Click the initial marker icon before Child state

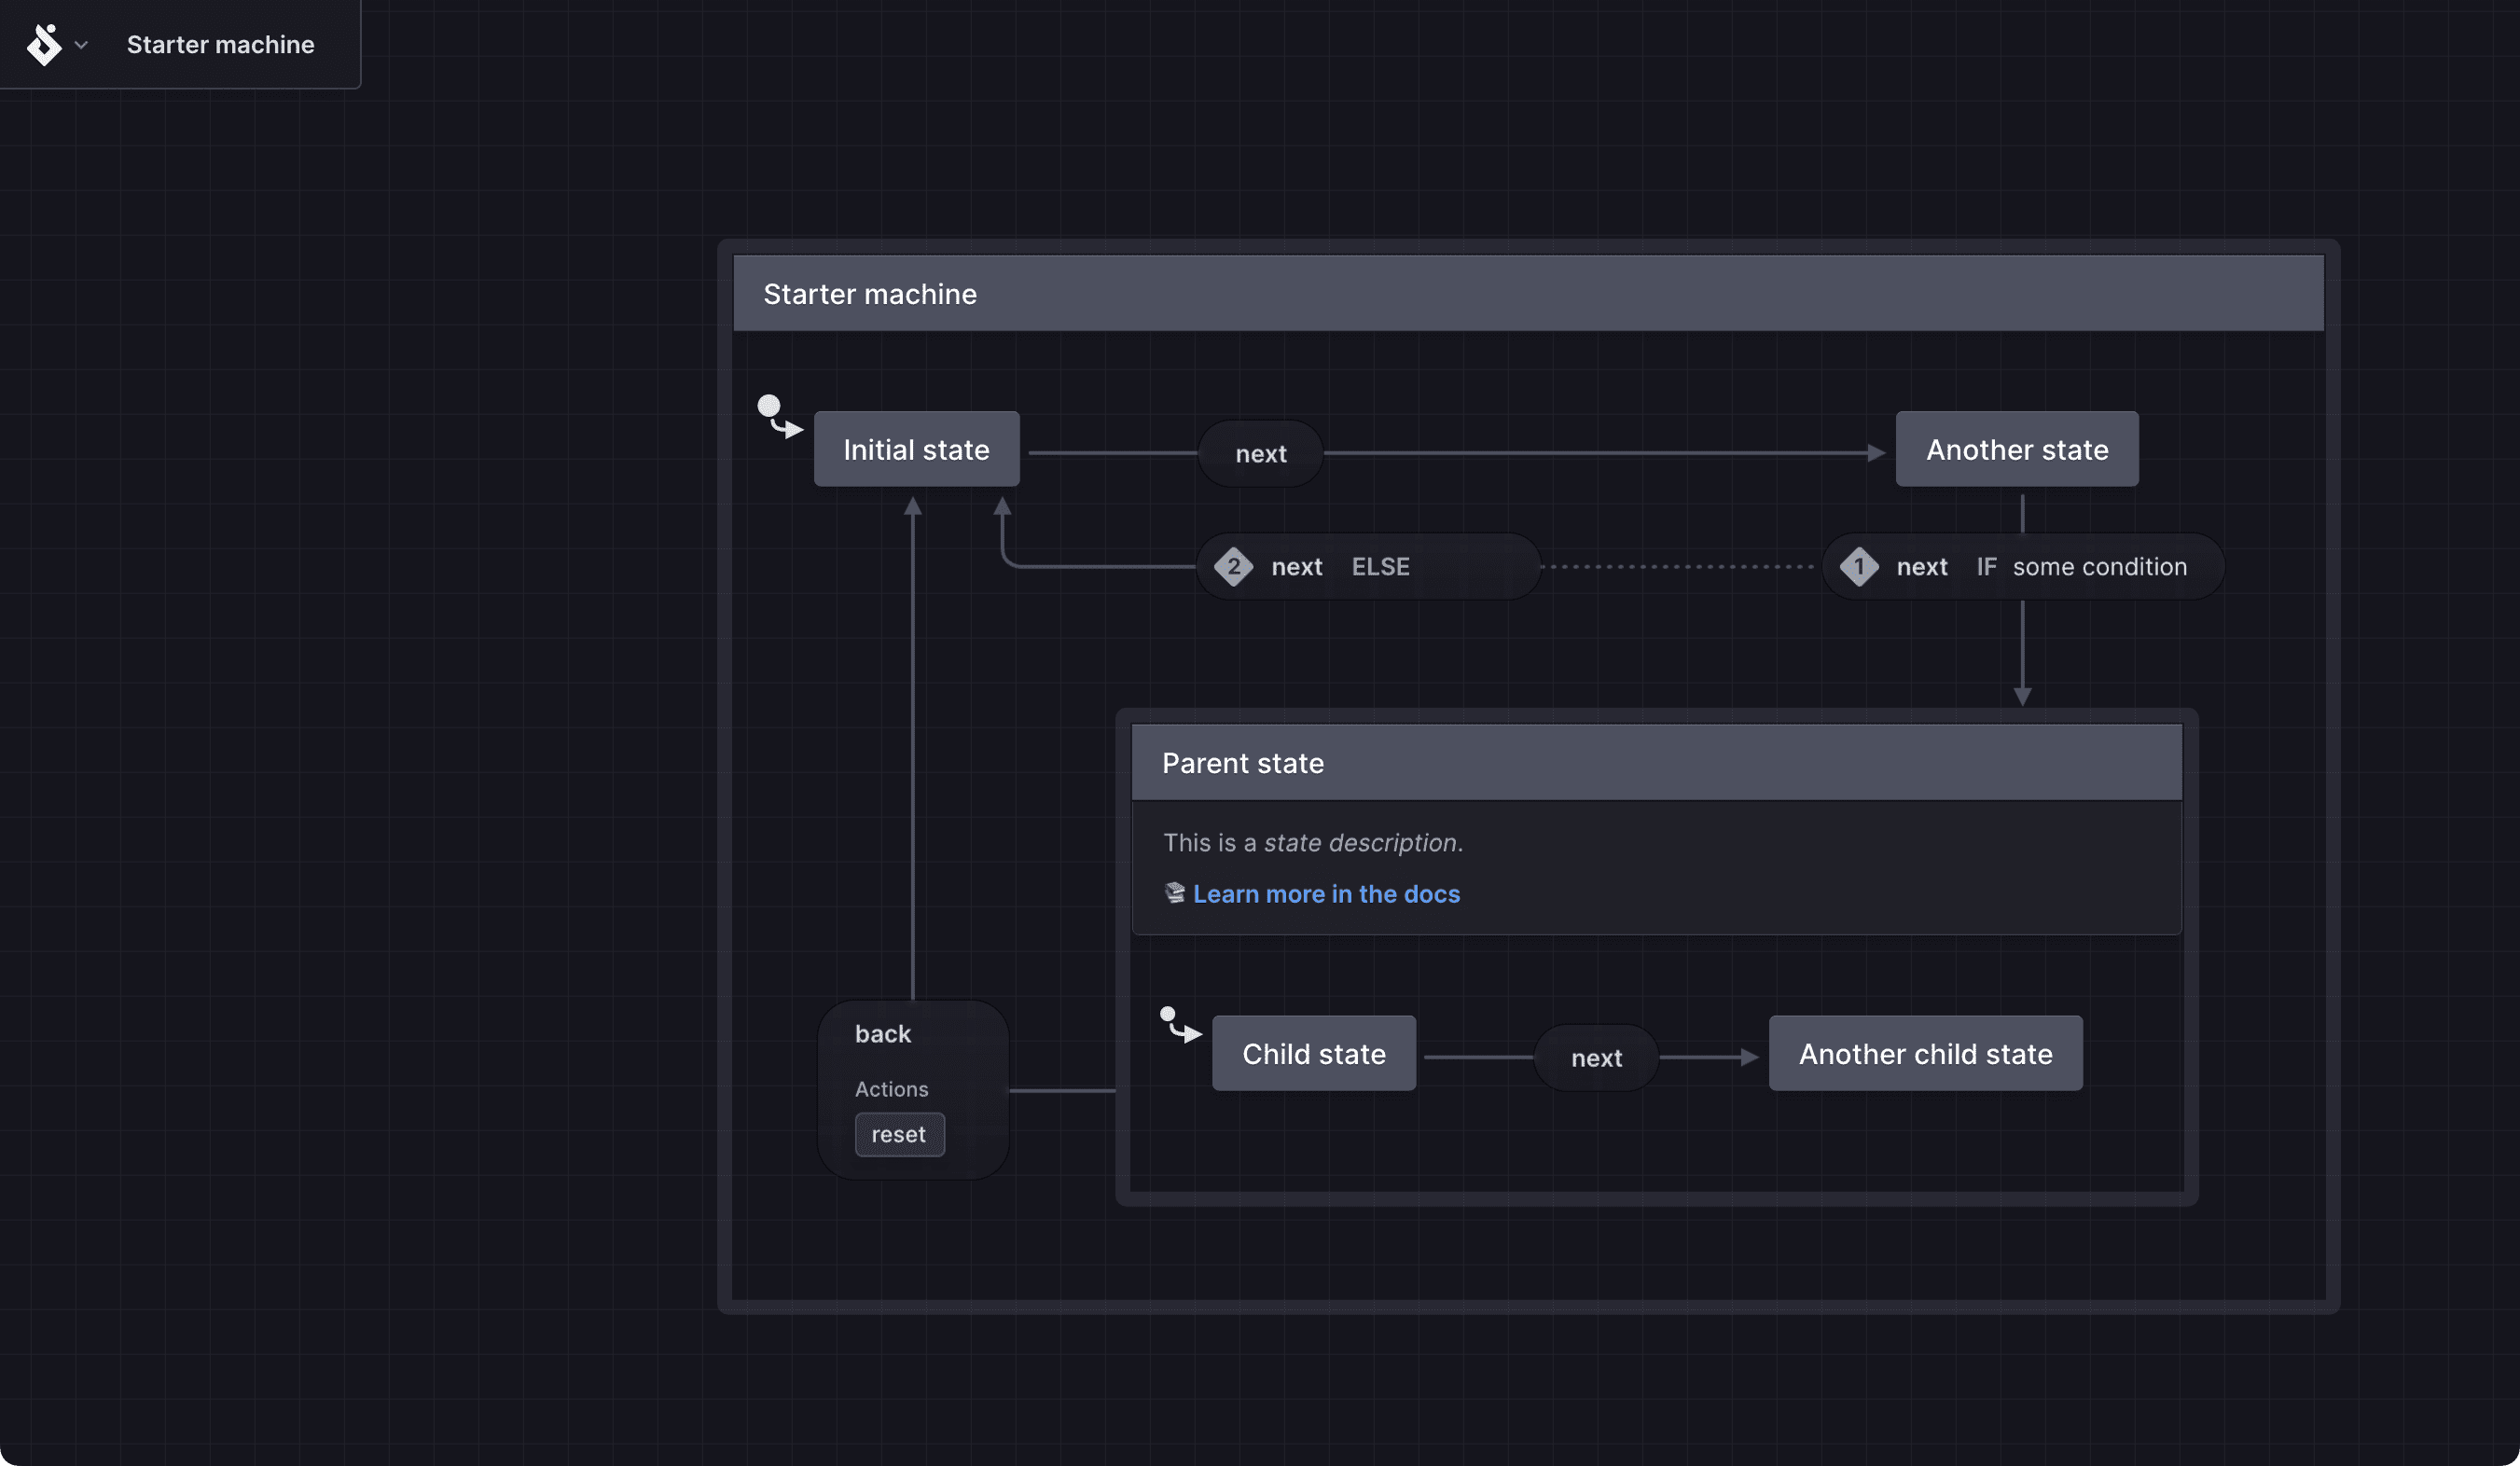[1179, 1025]
